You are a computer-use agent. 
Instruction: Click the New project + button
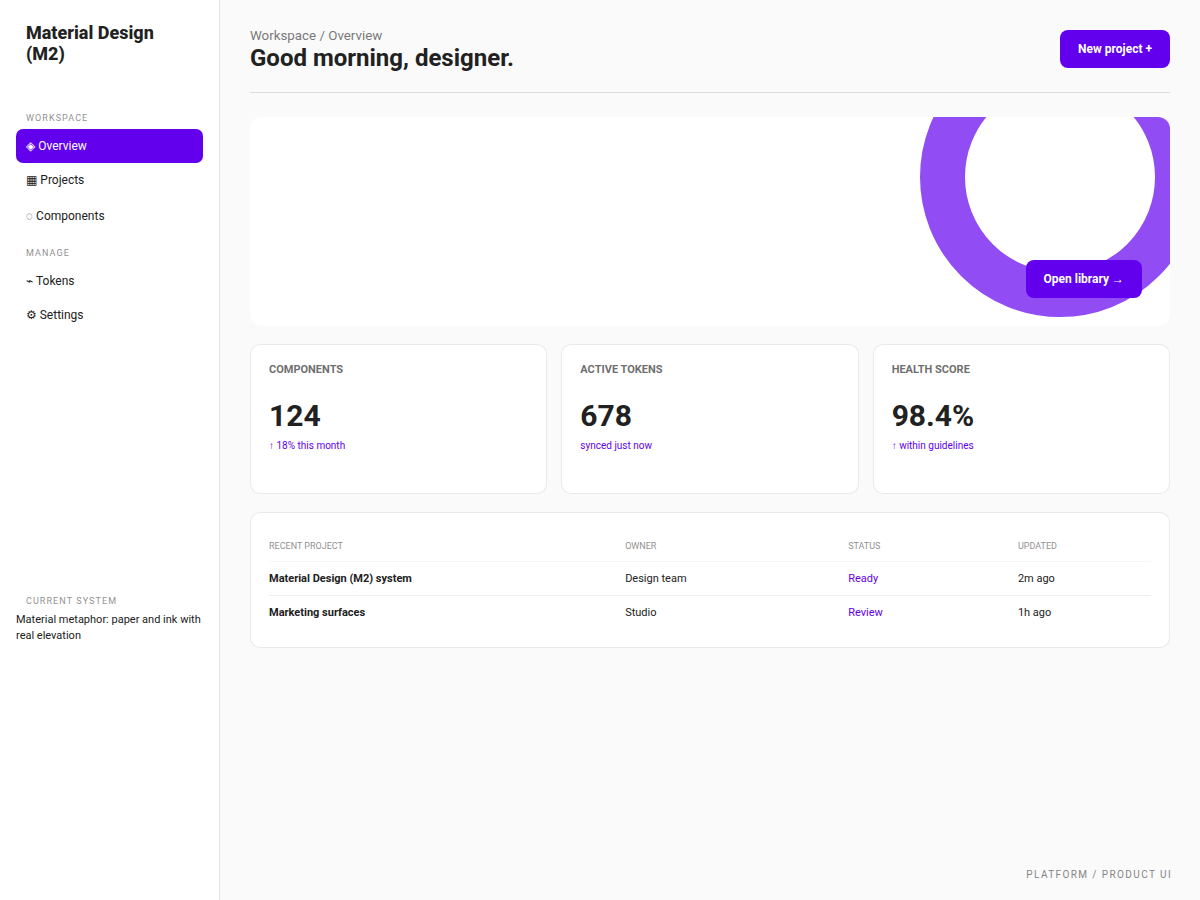pos(1115,49)
